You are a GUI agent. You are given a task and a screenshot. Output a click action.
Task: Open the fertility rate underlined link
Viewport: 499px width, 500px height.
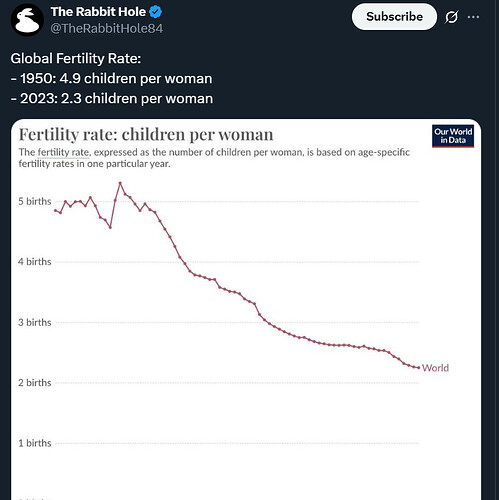coord(63,152)
